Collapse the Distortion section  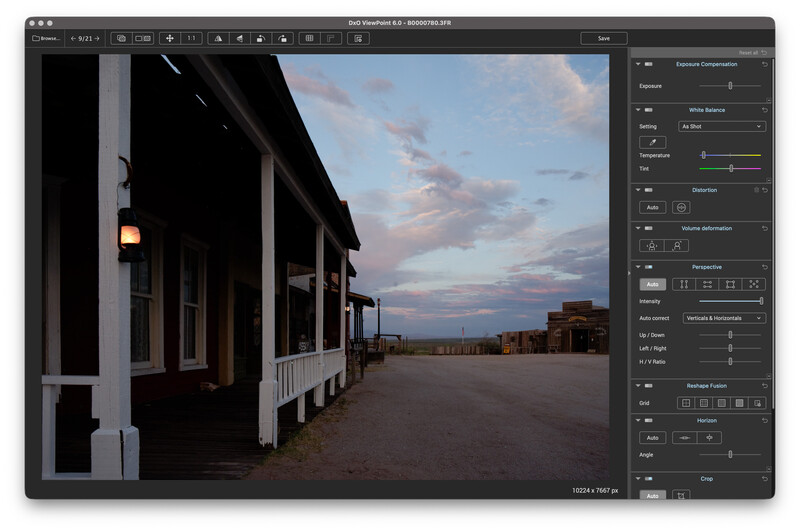coord(638,190)
